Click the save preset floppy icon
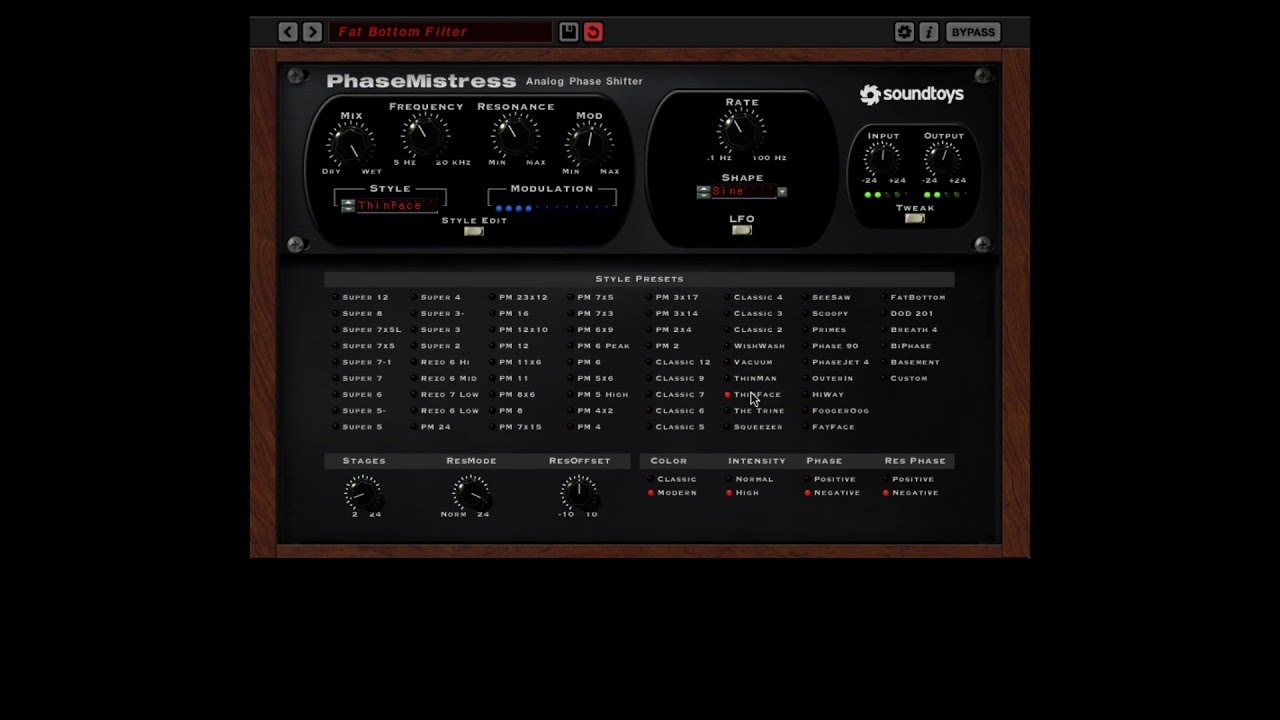This screenshot has width=1280, height=720. click(x=568, y=32)
